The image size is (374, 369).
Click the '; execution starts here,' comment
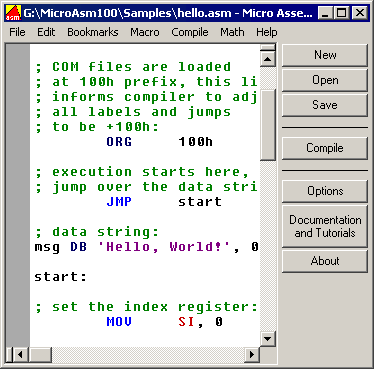(x=142, y=172)
